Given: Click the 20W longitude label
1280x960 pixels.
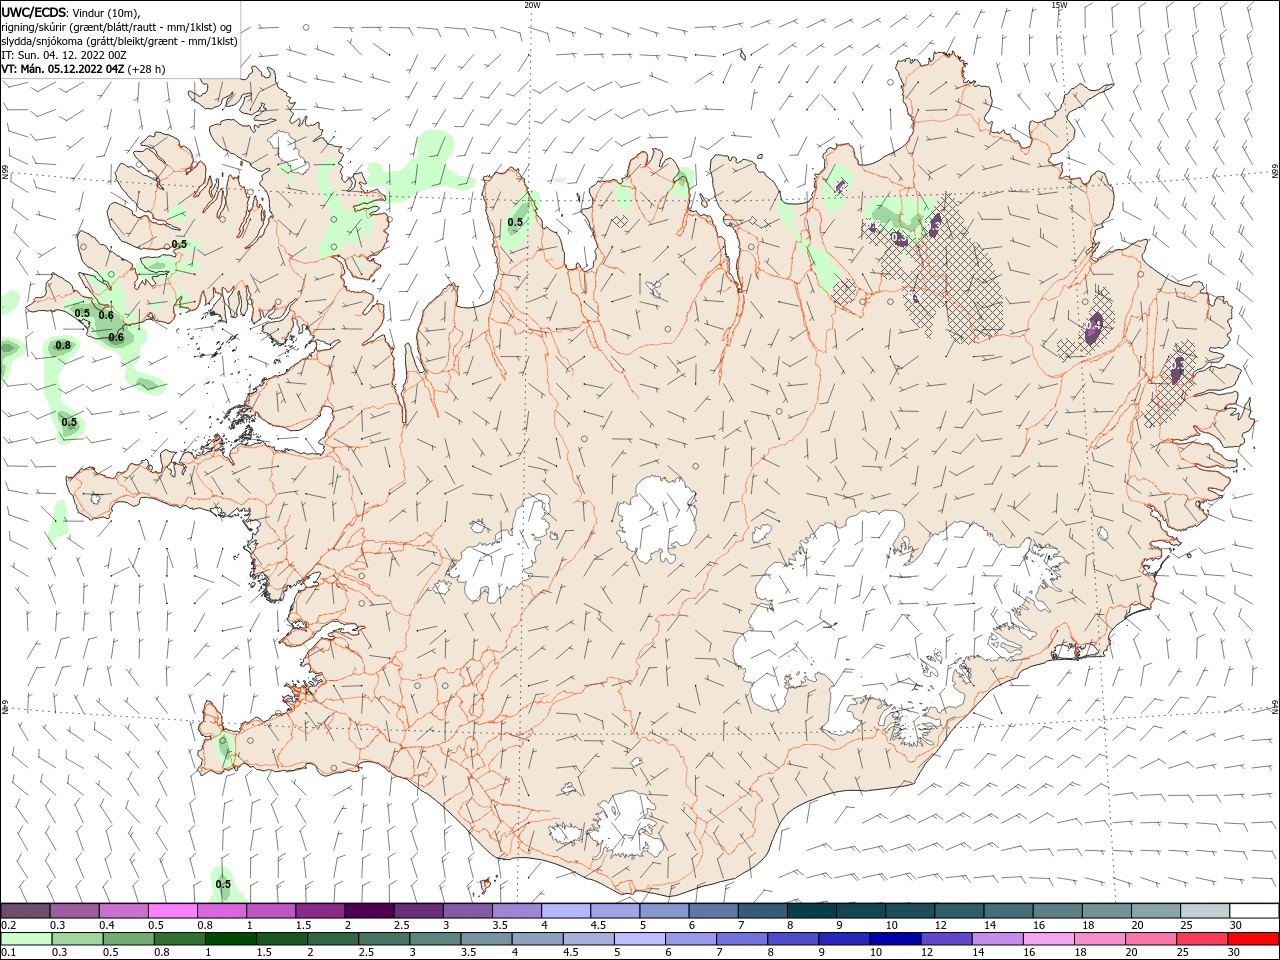Looking at the screenshot, I should click(x=532, y=5).
